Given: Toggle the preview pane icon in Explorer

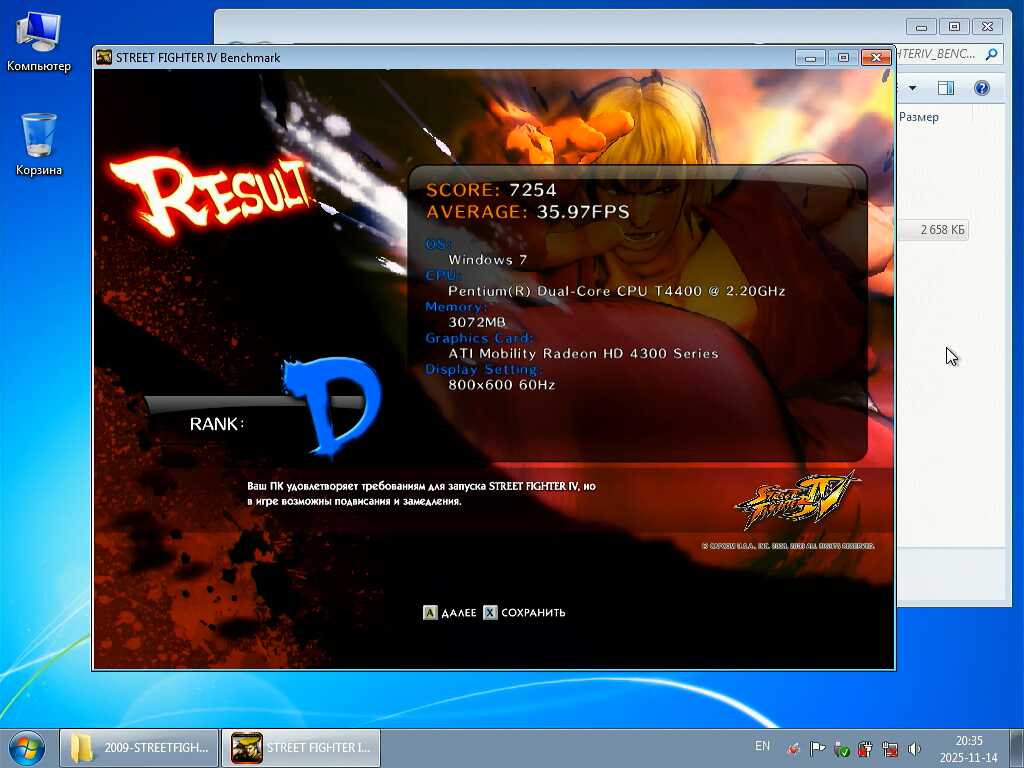Looking at the screenshot, I should point(946,88).
